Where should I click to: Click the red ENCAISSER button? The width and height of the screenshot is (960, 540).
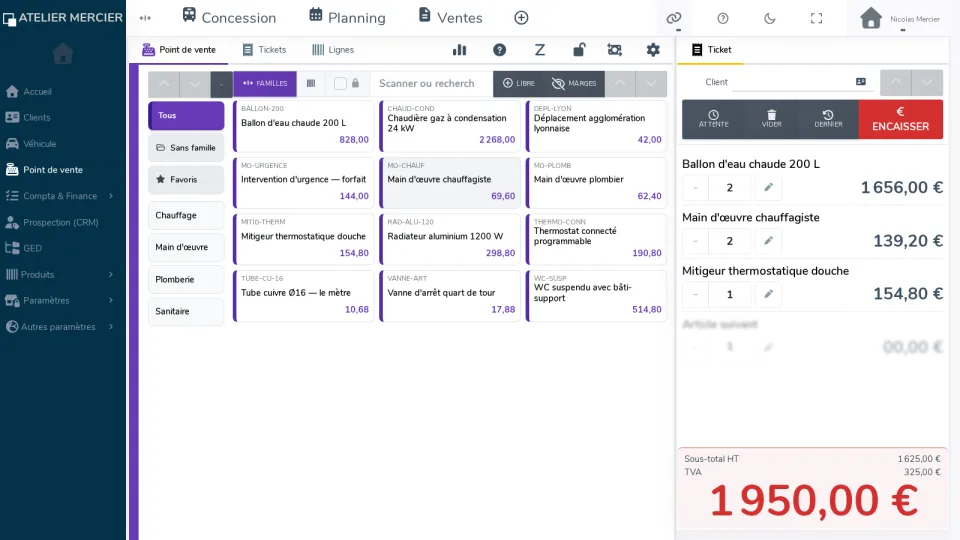pyautogui.click(x=901, y=119)
